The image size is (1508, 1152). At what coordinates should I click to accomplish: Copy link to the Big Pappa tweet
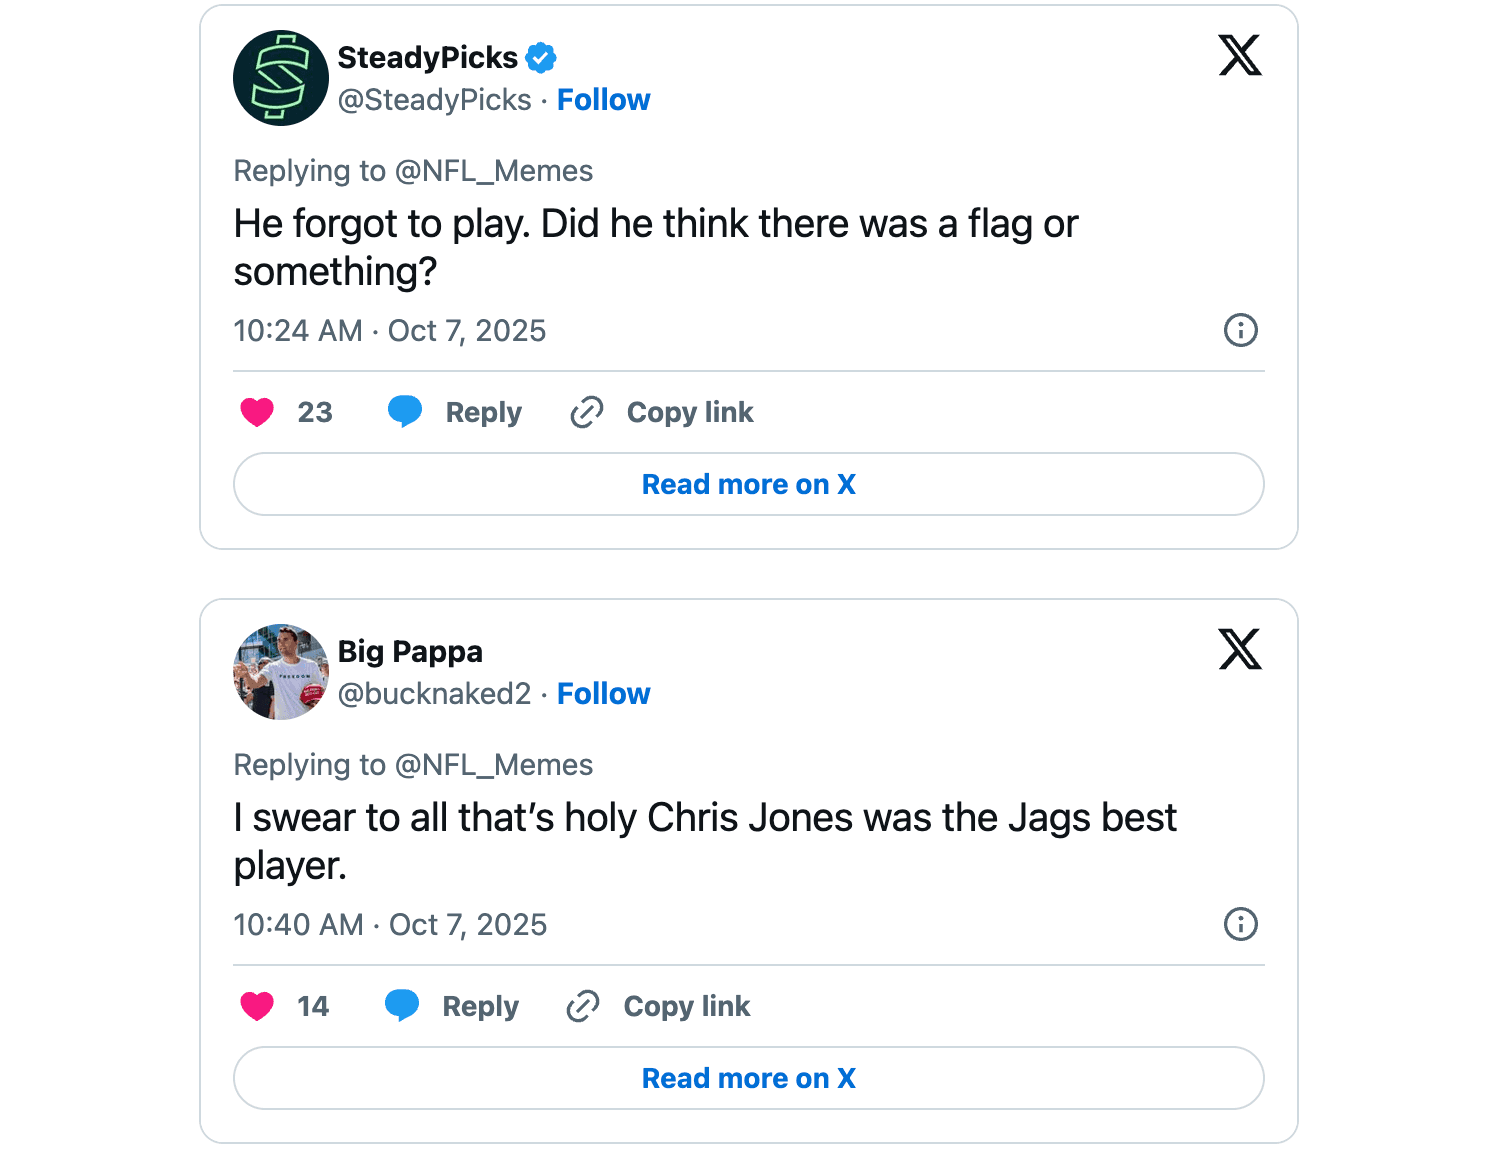point(659,1006)
